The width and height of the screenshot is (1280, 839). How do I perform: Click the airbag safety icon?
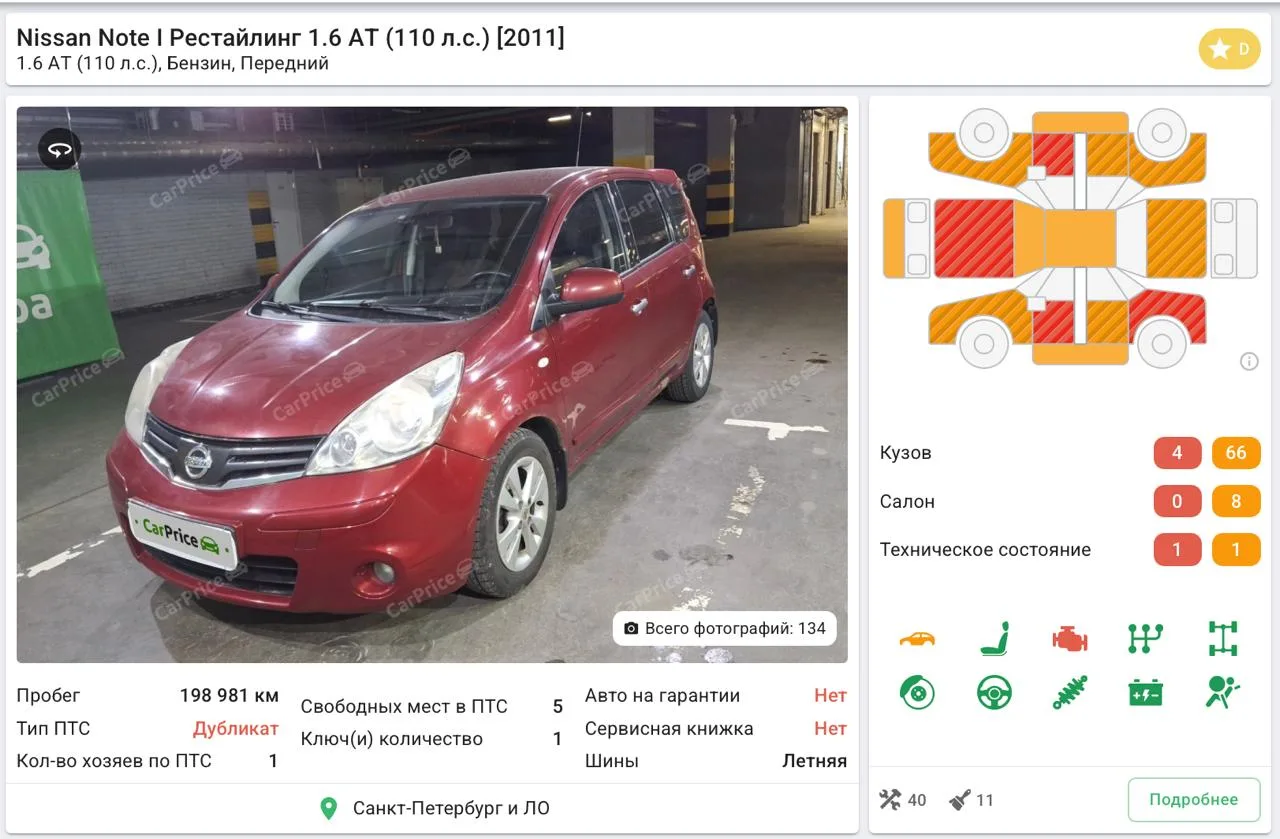coord(1223,692)
